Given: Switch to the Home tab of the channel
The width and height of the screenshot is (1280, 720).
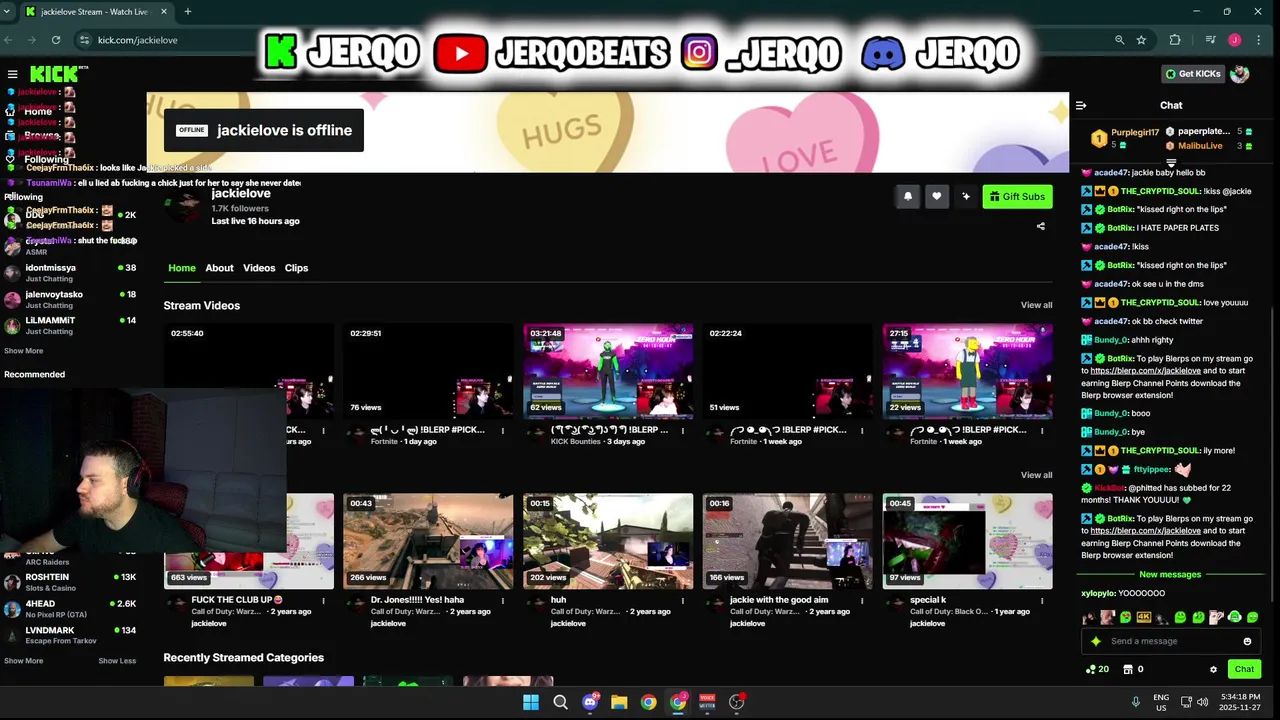Looking at the screenshot, I should (x=182, y=268).
